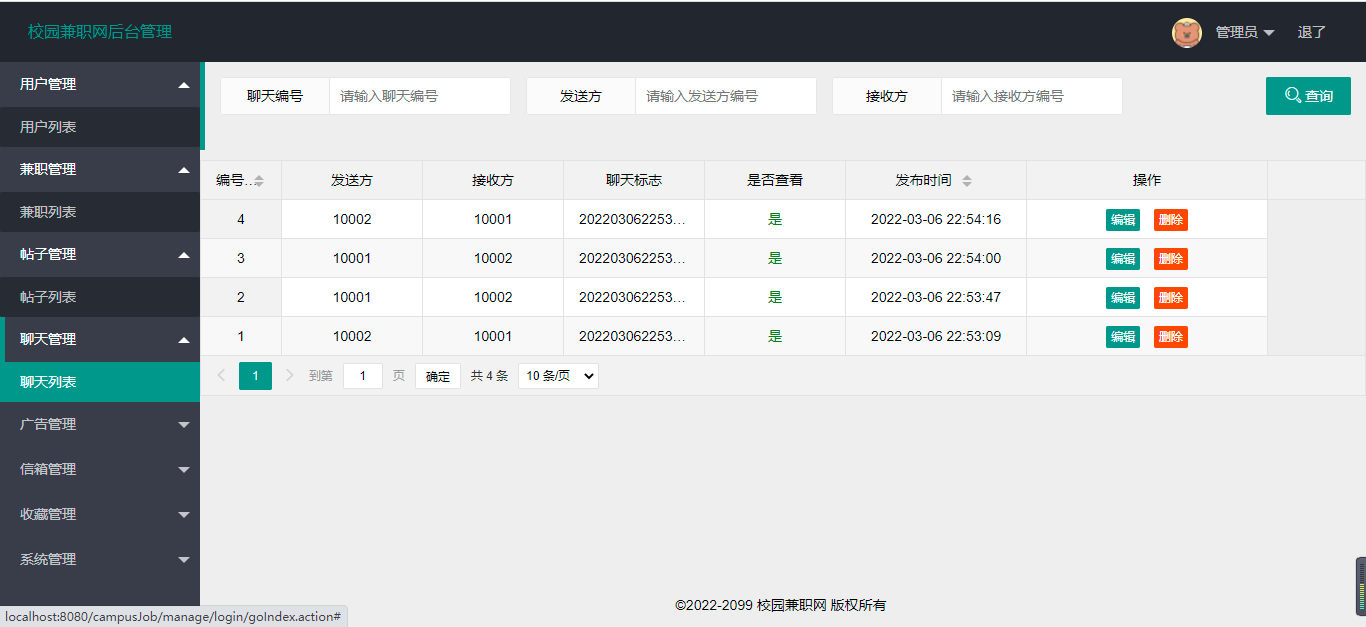Collapse the 用户管理 menu section
The image size is (1366, 627).
pos(100,85)
